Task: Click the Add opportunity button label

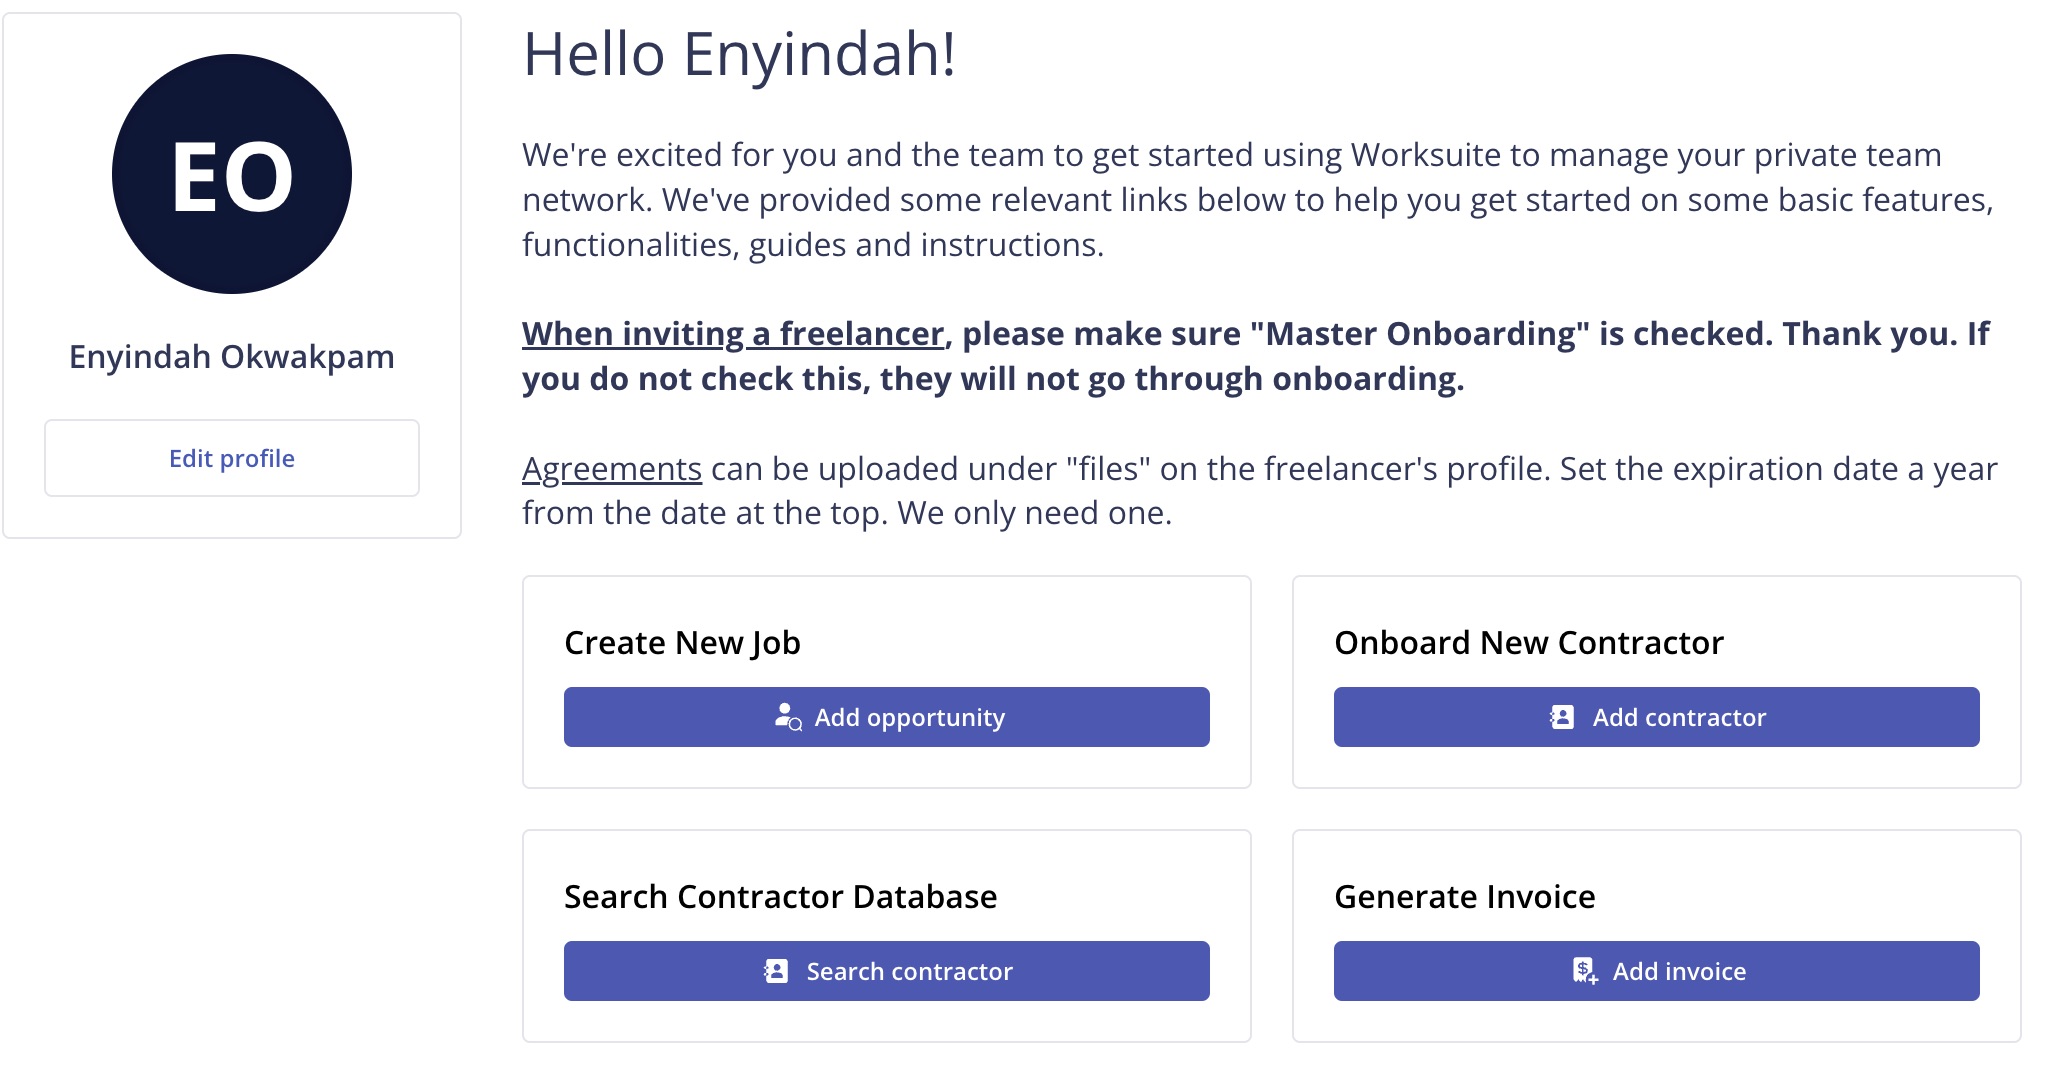Action: [x=910, y=718]
